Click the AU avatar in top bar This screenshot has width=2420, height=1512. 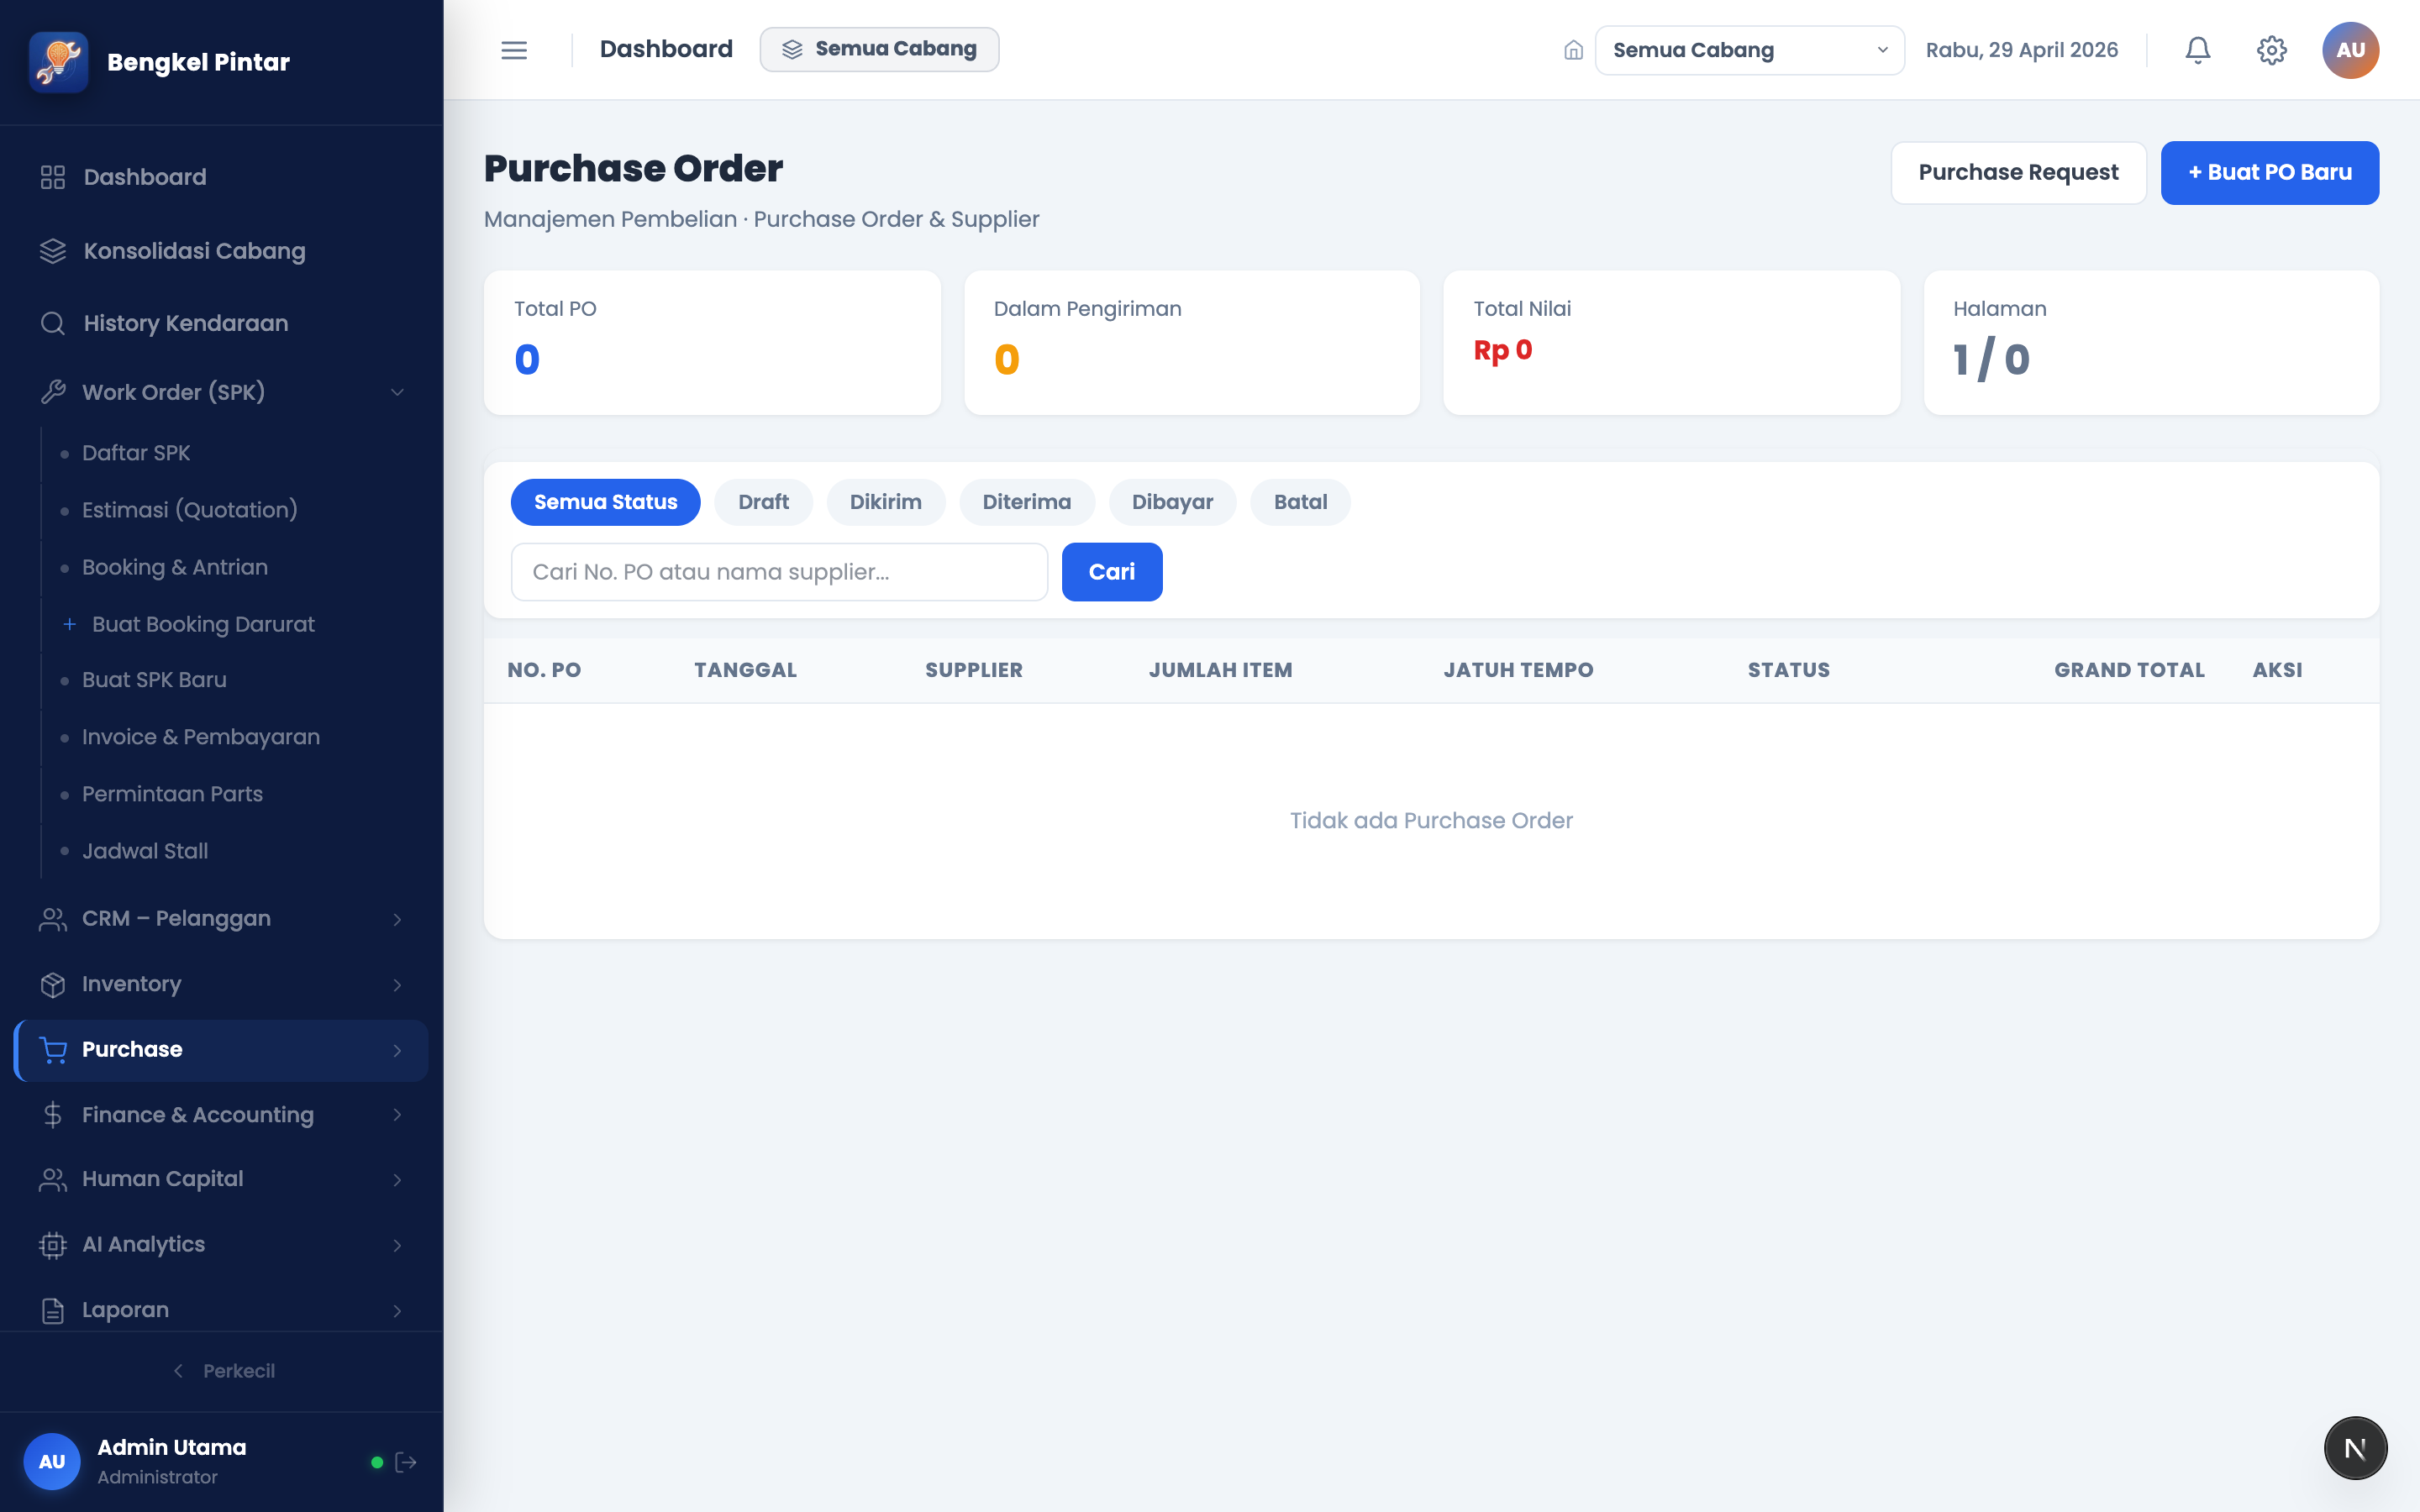[2350, 50]
